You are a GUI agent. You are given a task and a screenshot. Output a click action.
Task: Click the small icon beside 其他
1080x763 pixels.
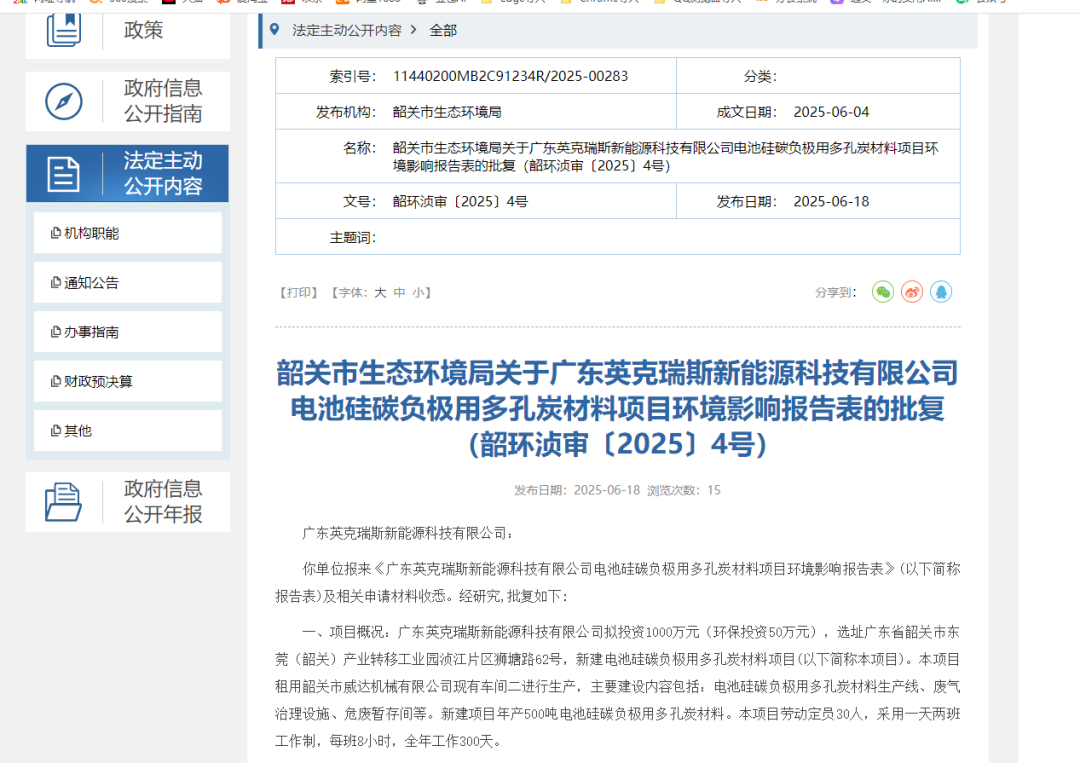pyautogui.click(x=56, y=431)
